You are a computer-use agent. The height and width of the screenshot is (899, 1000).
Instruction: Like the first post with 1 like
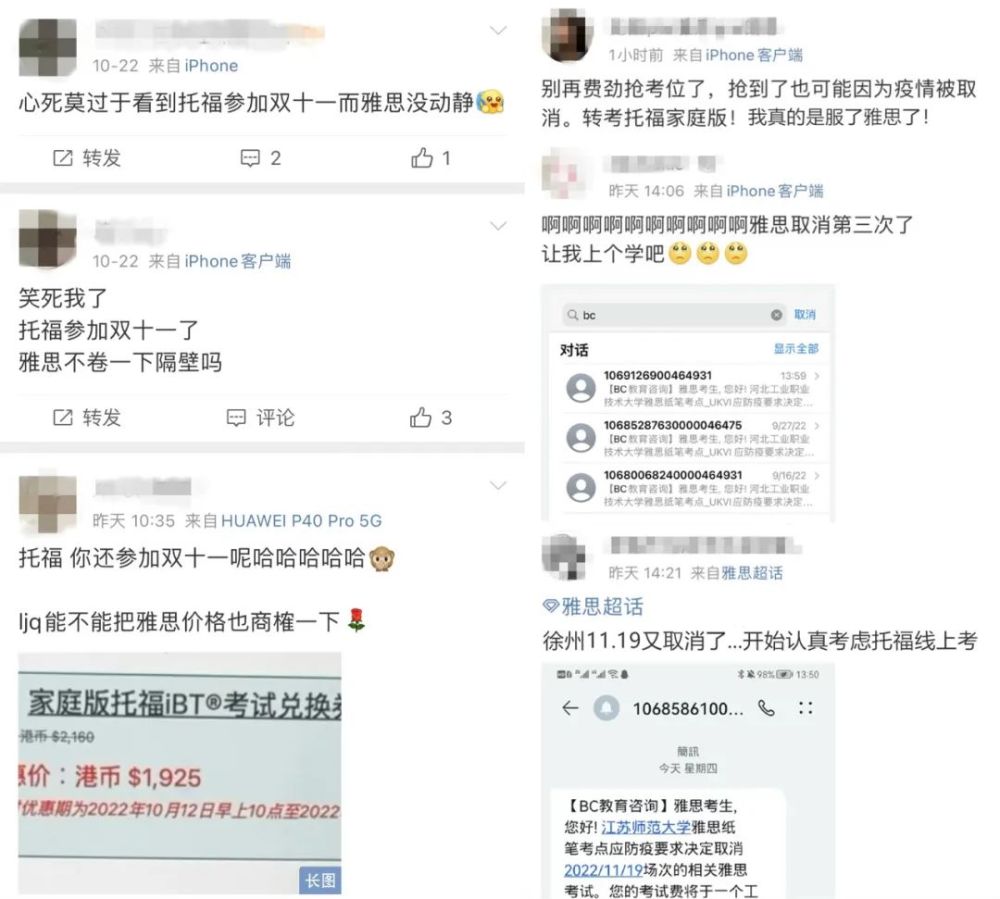422,157
